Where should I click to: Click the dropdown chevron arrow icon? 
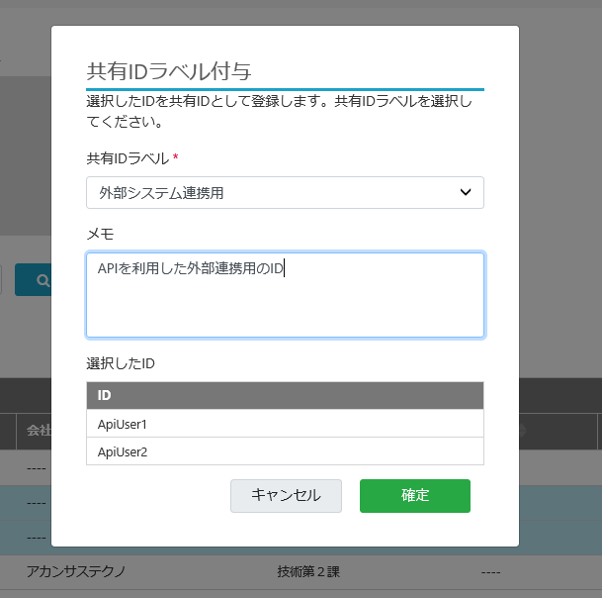tap(465, 193)
